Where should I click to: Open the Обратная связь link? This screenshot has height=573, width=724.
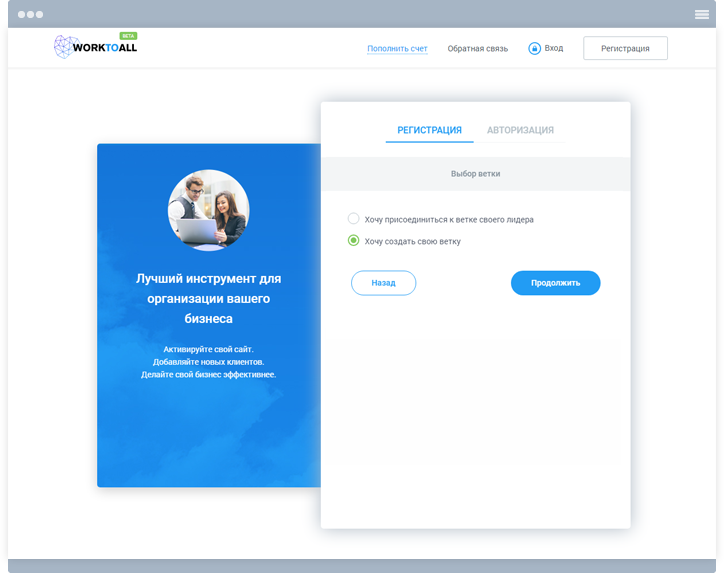point(477,48)
